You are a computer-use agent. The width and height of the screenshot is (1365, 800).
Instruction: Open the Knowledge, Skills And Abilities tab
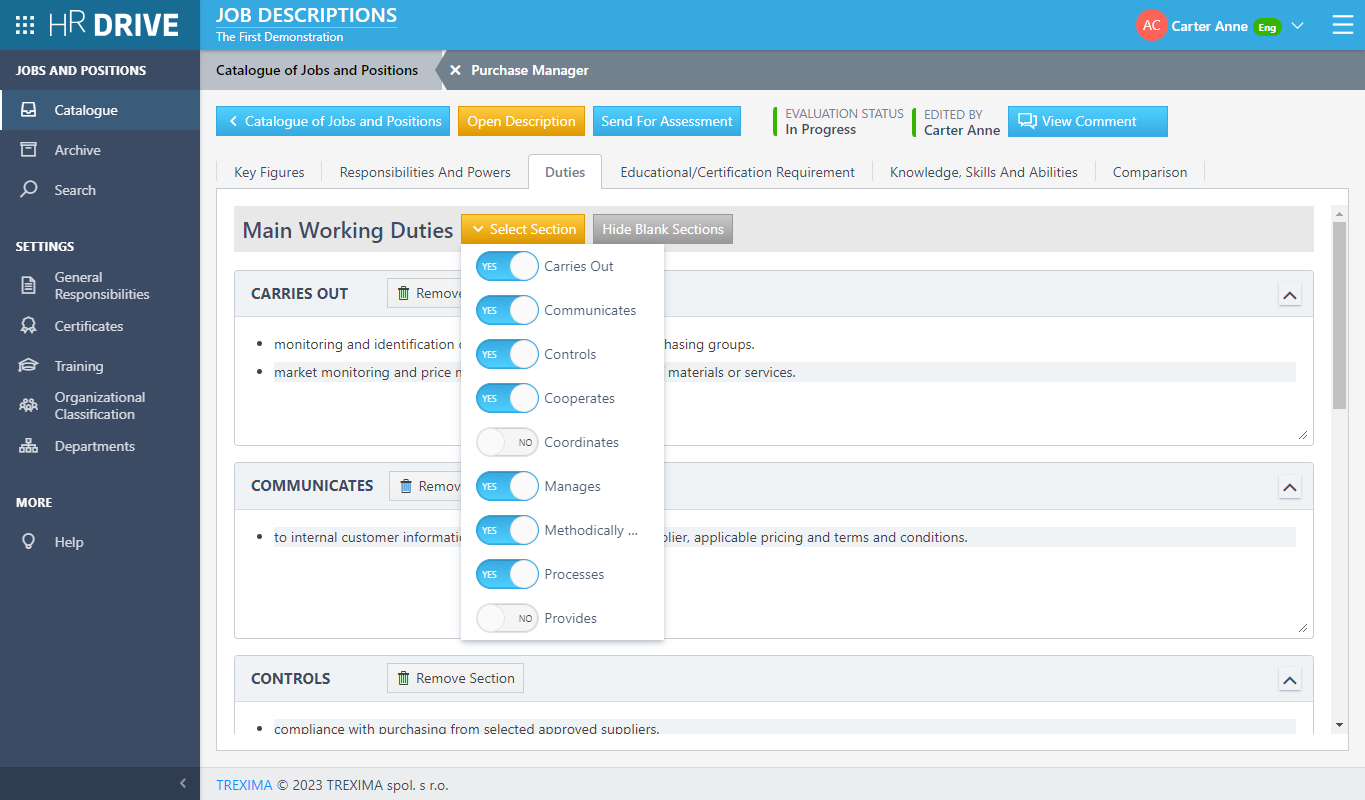[x=983, y=172]
